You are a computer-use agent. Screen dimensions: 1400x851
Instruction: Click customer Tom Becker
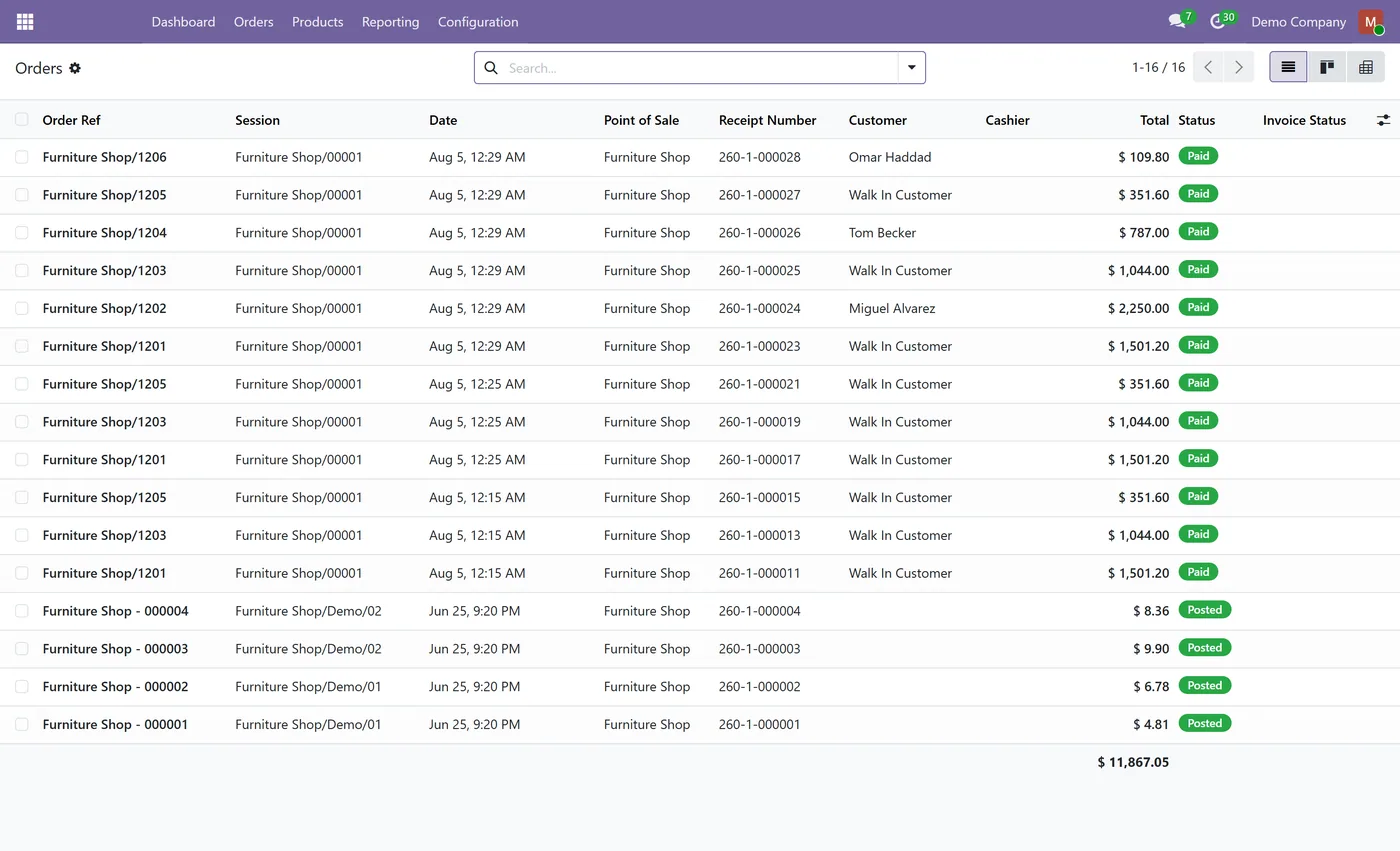click(882, 233)
